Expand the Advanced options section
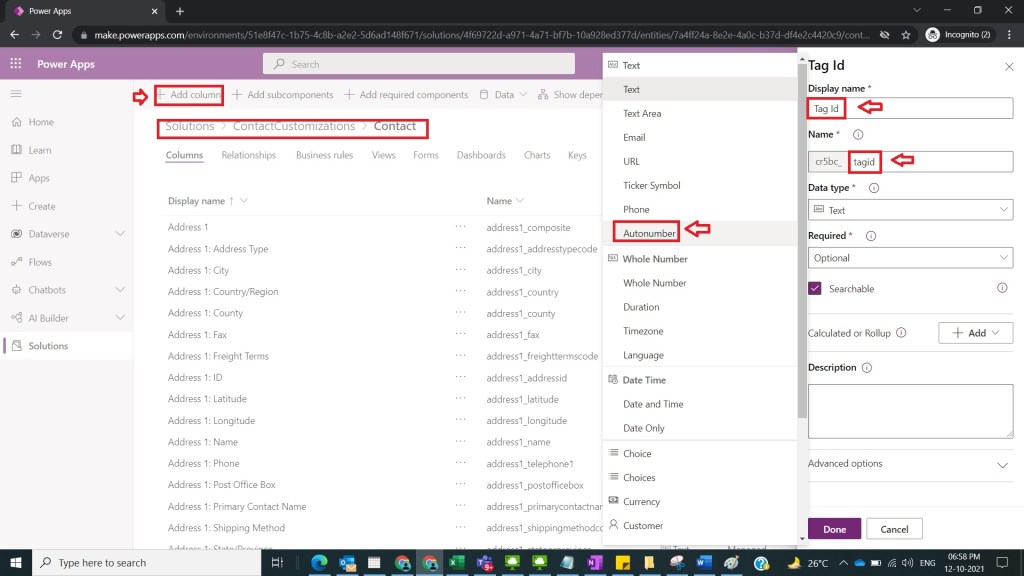This screenshot has width=1024, height=576. point(1003,465)
